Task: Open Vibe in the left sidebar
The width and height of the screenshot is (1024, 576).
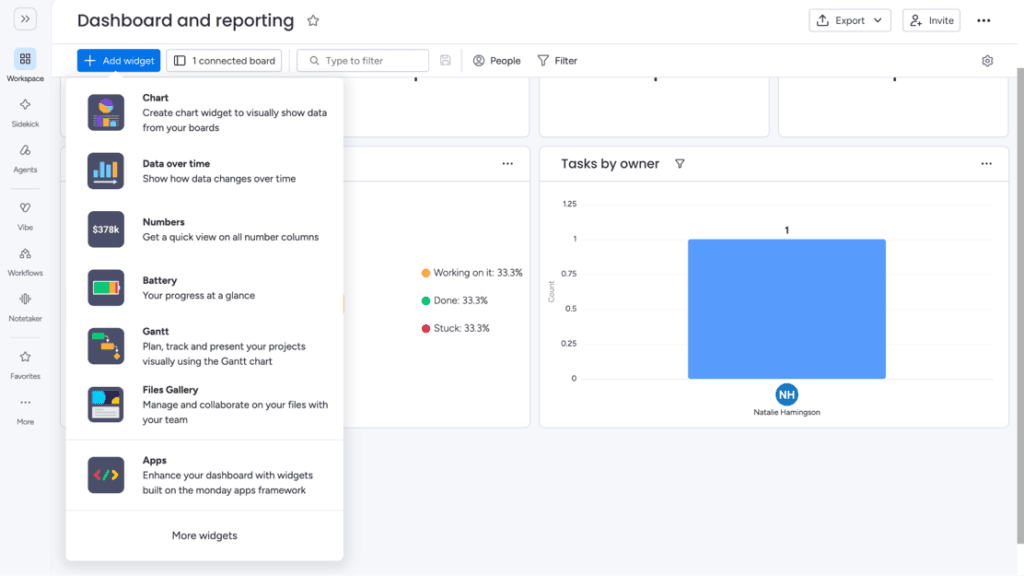Action: (x=25, y=216)
